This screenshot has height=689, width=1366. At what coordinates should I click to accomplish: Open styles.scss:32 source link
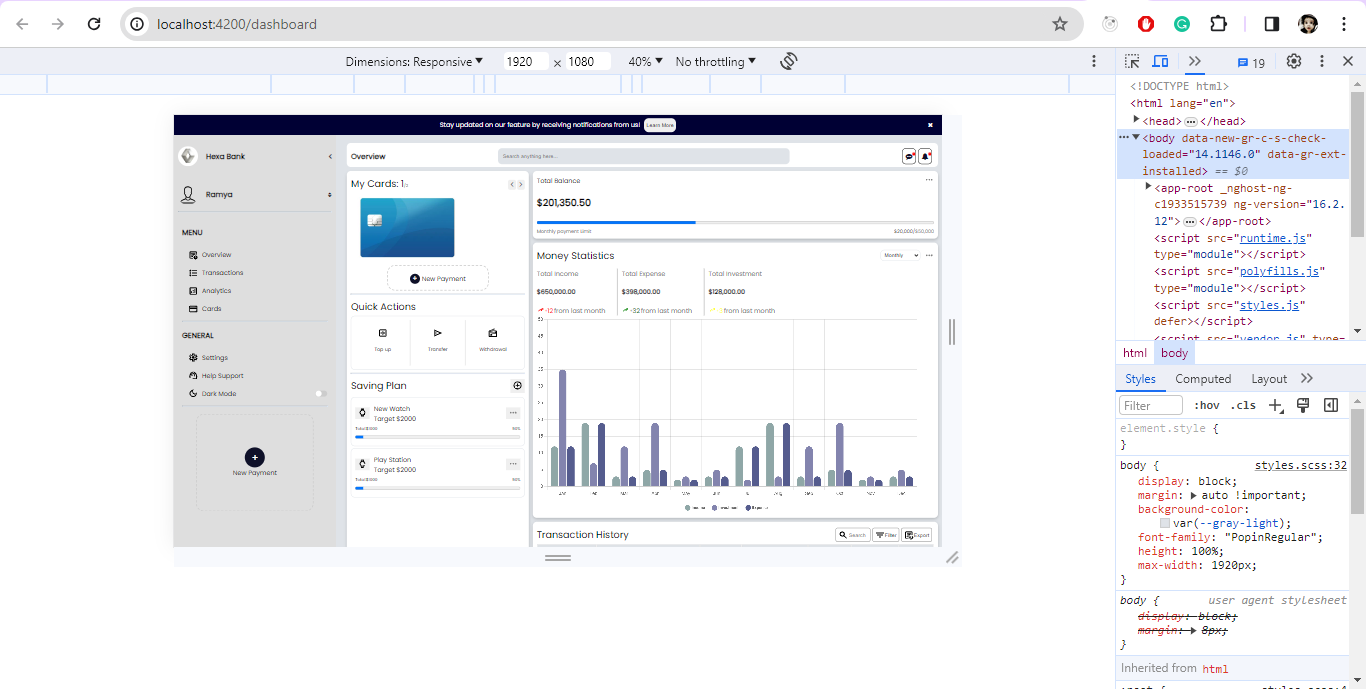[1301, 465]
